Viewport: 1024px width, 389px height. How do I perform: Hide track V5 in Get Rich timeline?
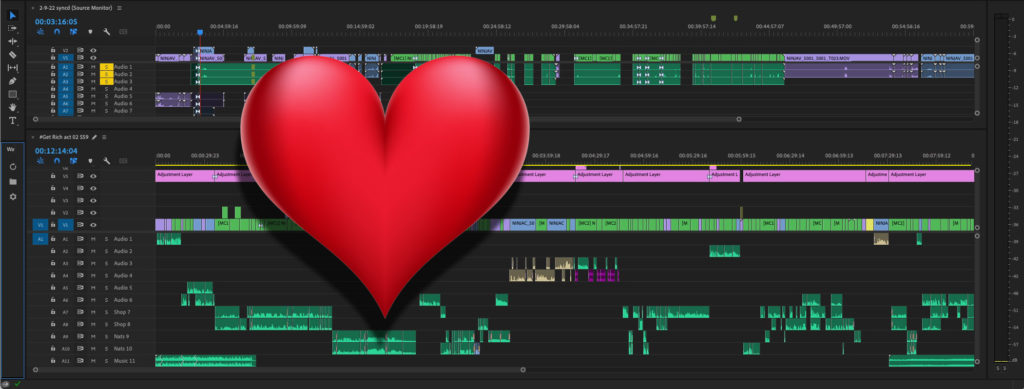point(93,176)
